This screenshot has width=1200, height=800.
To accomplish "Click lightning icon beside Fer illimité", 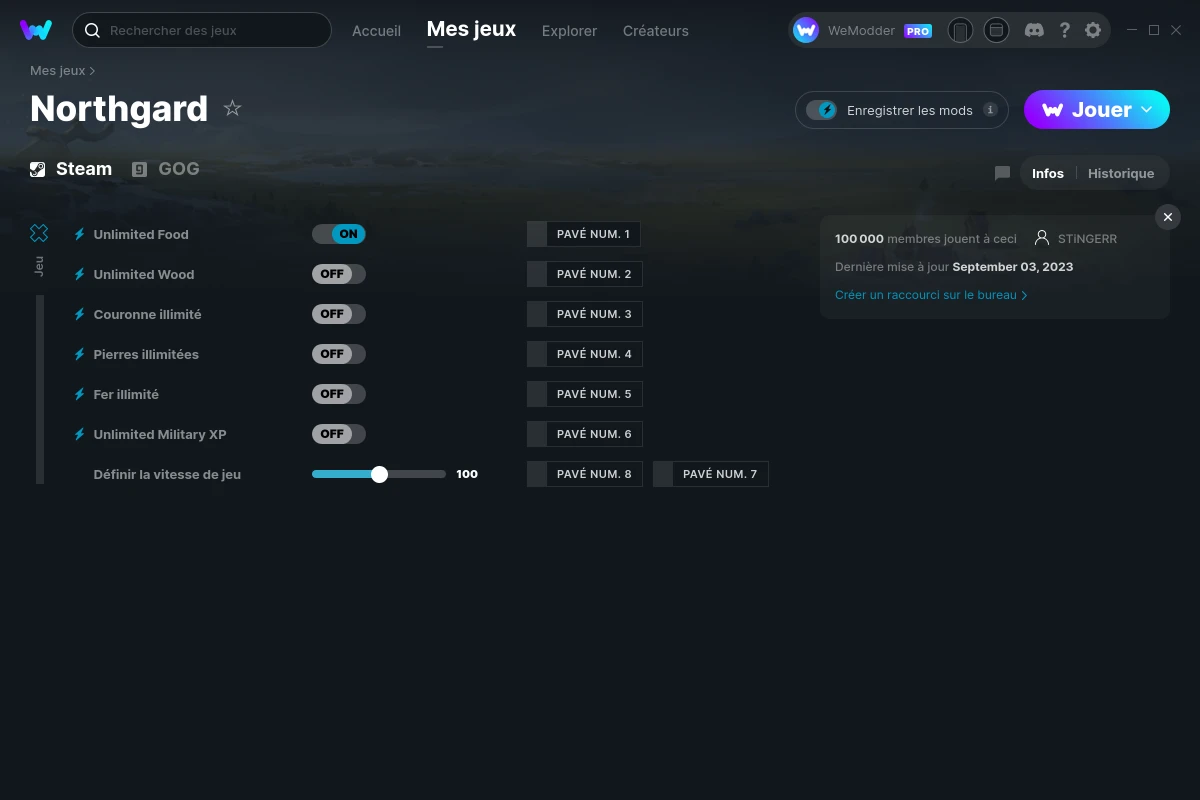I will click(79, 394).
